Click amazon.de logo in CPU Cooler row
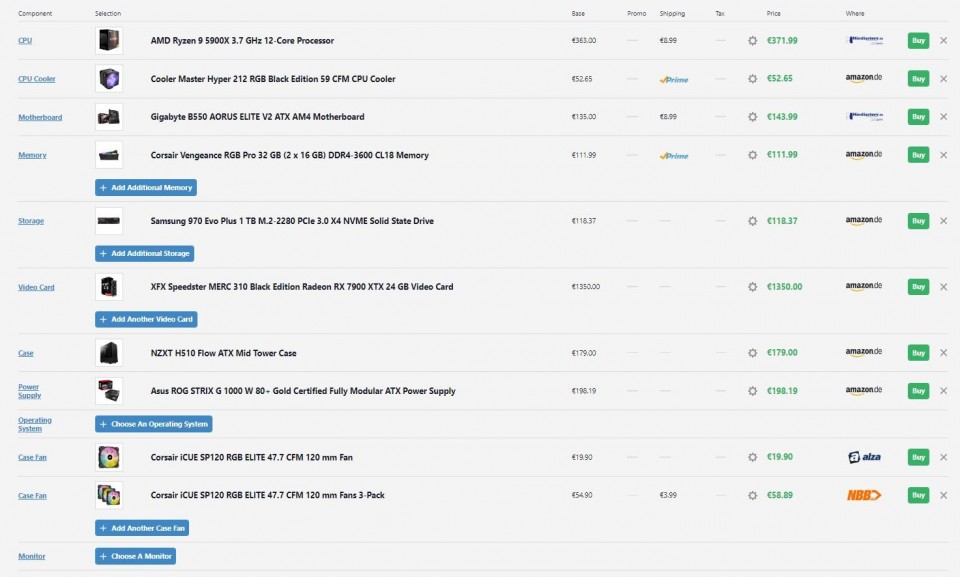 click(864, 78)
